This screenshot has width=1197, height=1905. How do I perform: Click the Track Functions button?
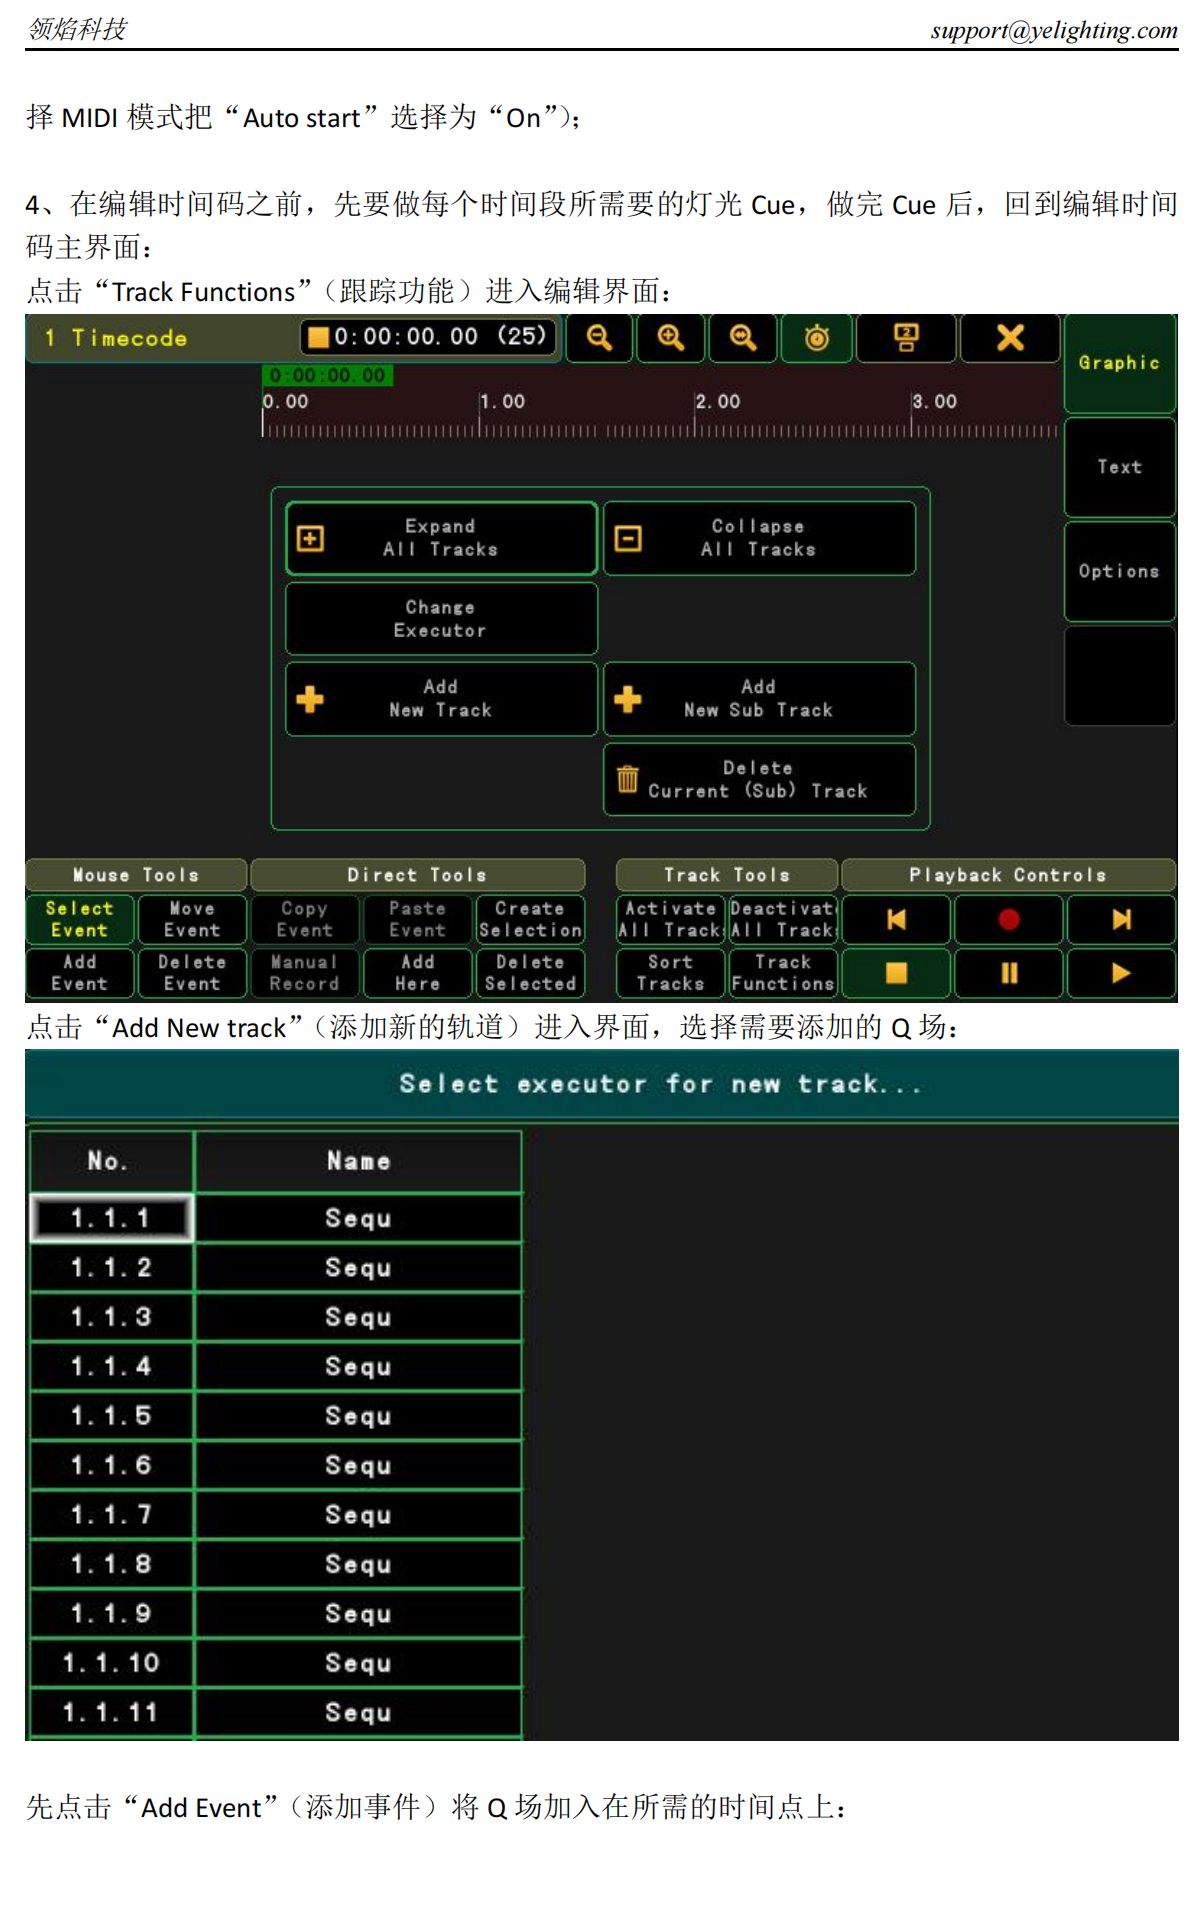coord(782,973)
